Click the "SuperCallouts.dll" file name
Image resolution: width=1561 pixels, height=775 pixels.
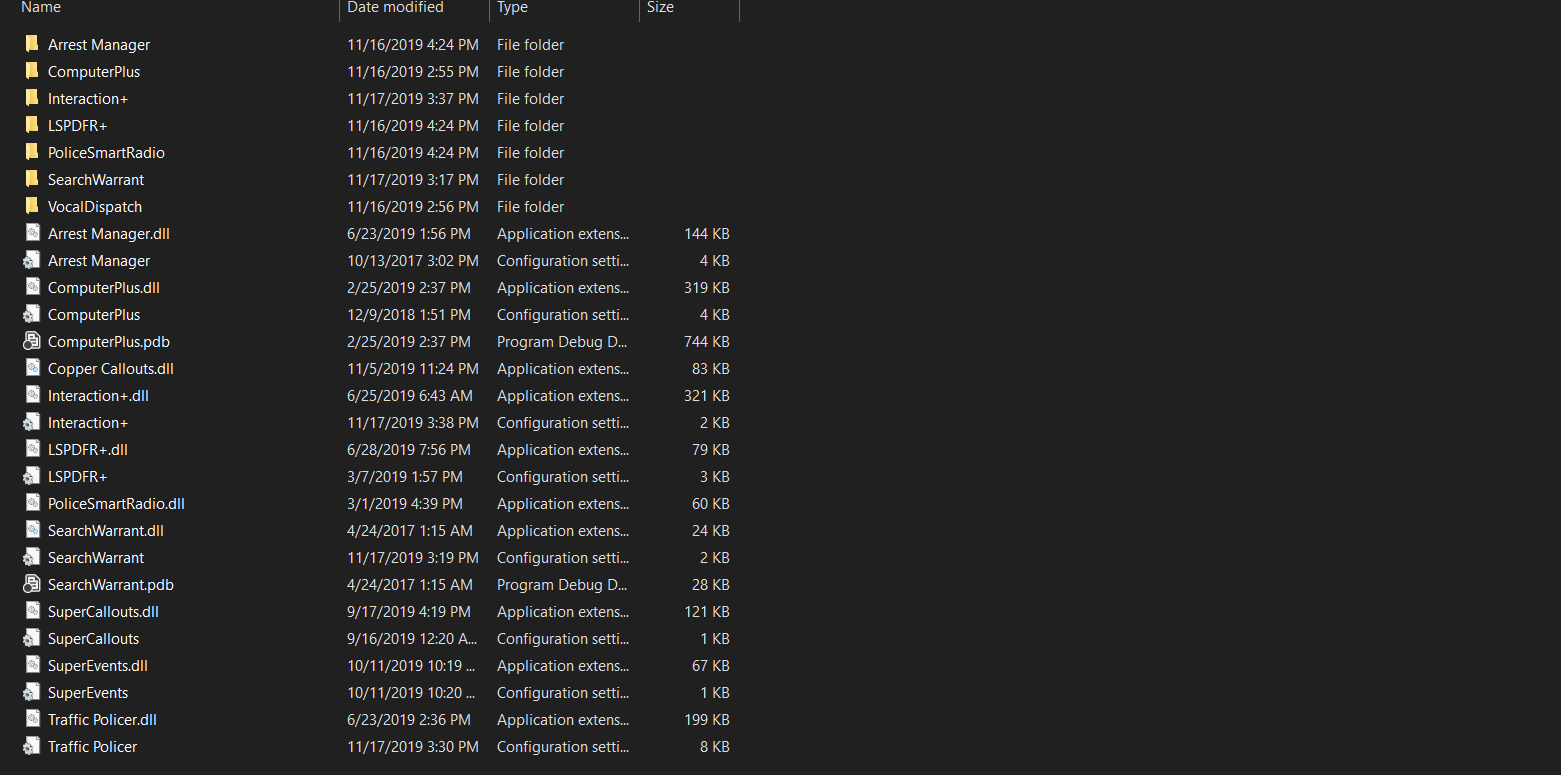[x=103, y=611]
